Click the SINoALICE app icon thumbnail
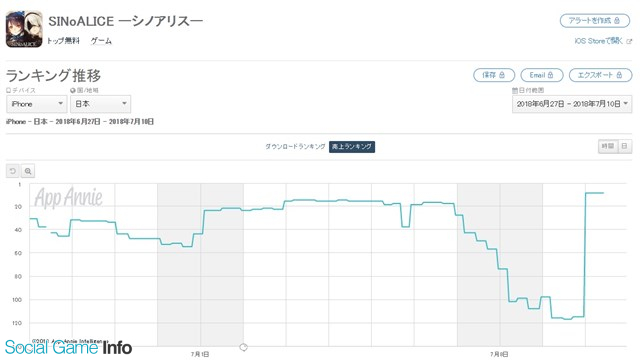The width and height of the screenshot is (640, 360). pyautogui.click(x=24, y=29)
